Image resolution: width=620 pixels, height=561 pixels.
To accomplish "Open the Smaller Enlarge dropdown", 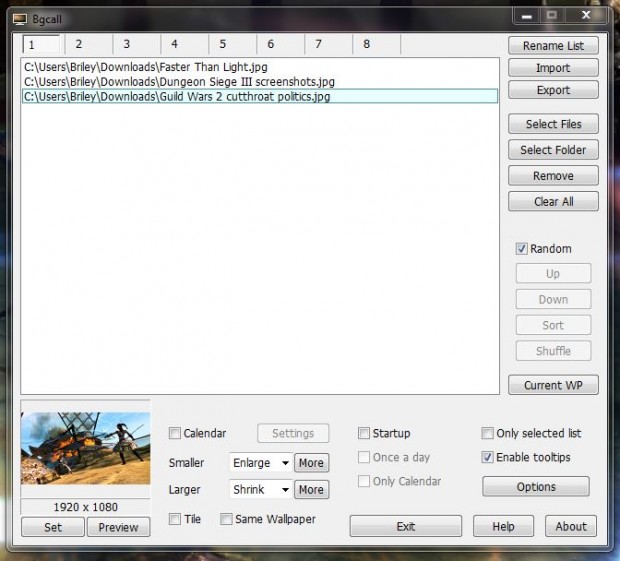I will [x=261, y=463].
